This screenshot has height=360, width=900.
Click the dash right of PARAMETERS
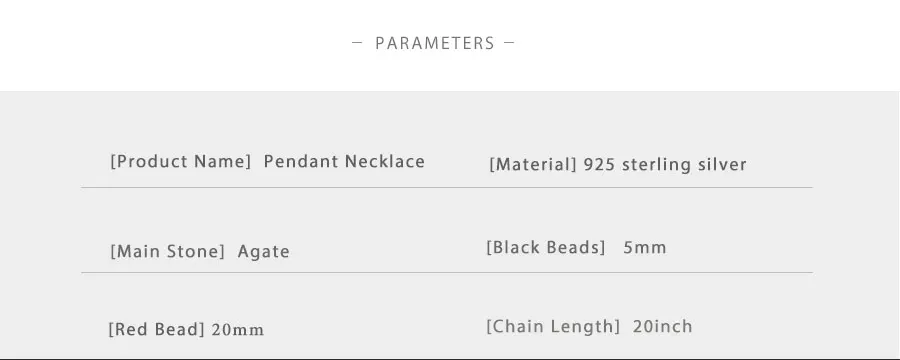coord(509,43)
